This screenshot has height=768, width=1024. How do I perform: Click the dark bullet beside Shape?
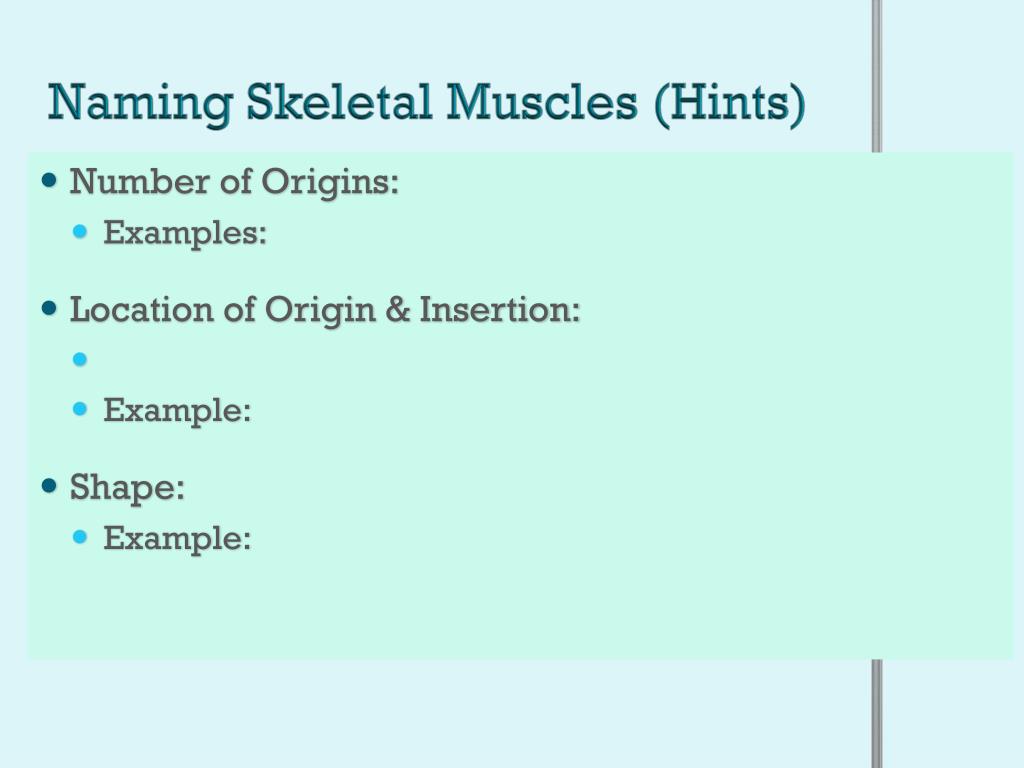tap(50, 486)
